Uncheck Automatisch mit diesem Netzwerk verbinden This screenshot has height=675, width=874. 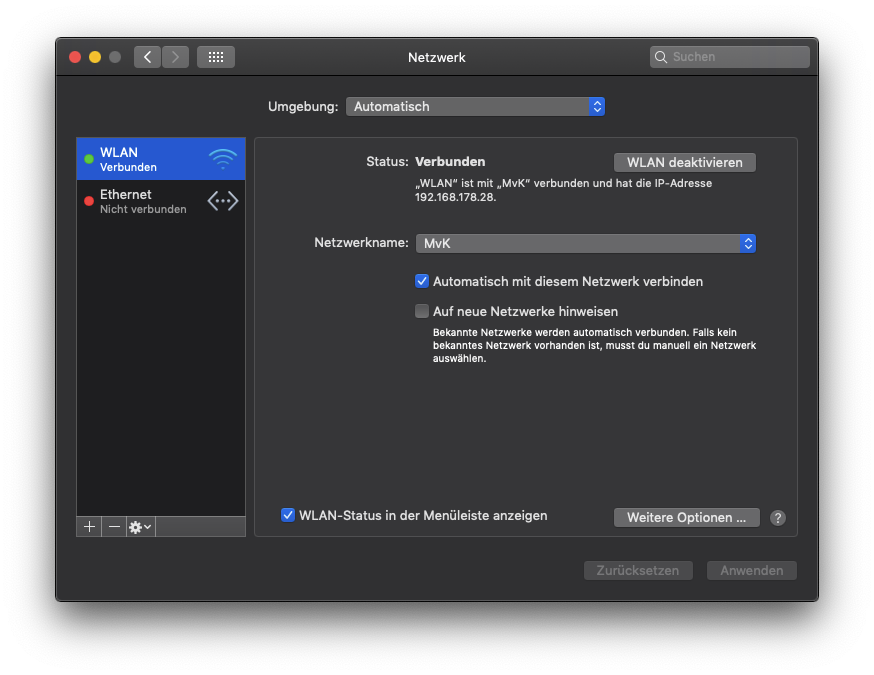(422, 282)
